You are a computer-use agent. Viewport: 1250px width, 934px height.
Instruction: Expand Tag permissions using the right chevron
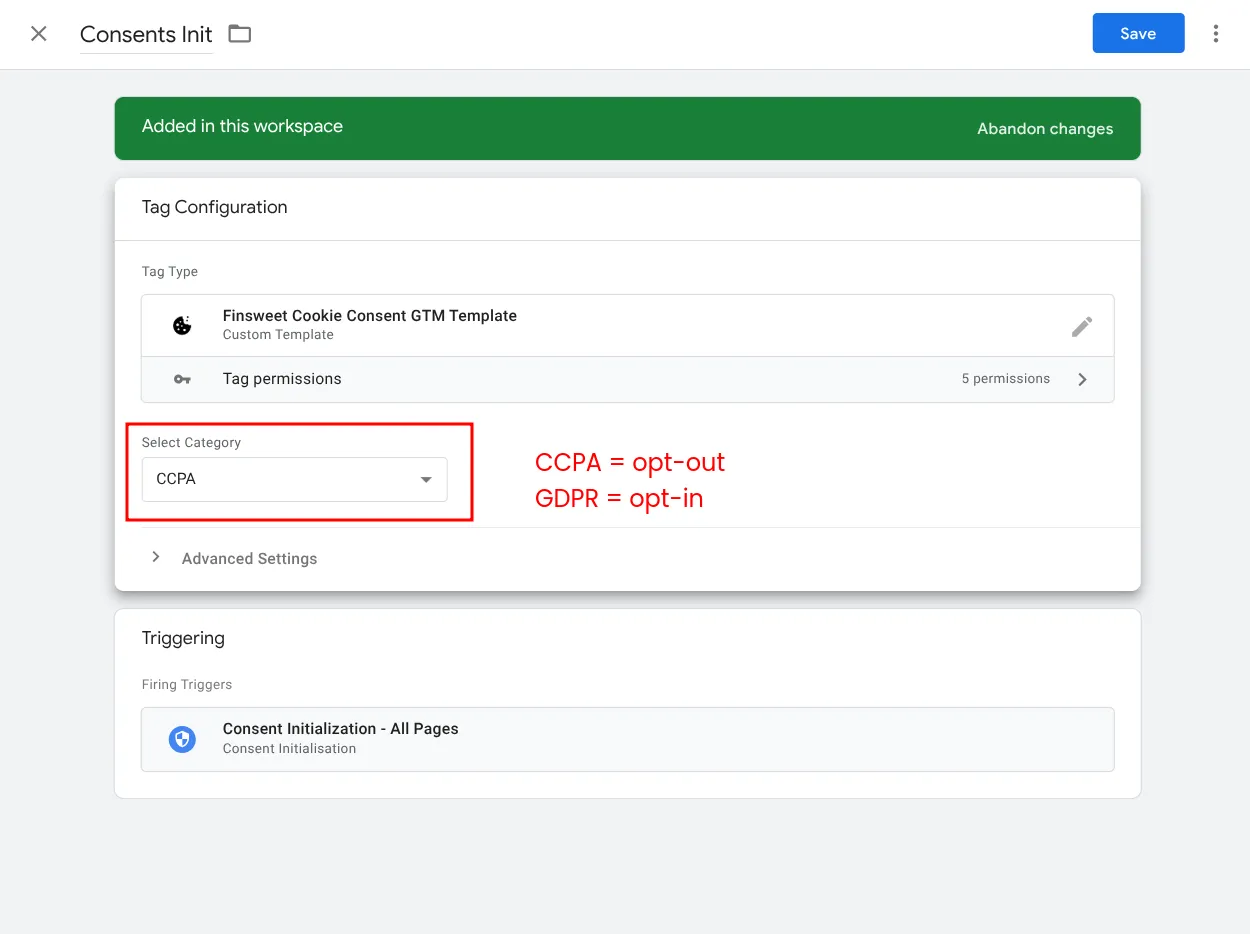pyautogui.click(x=1082, y=379)
